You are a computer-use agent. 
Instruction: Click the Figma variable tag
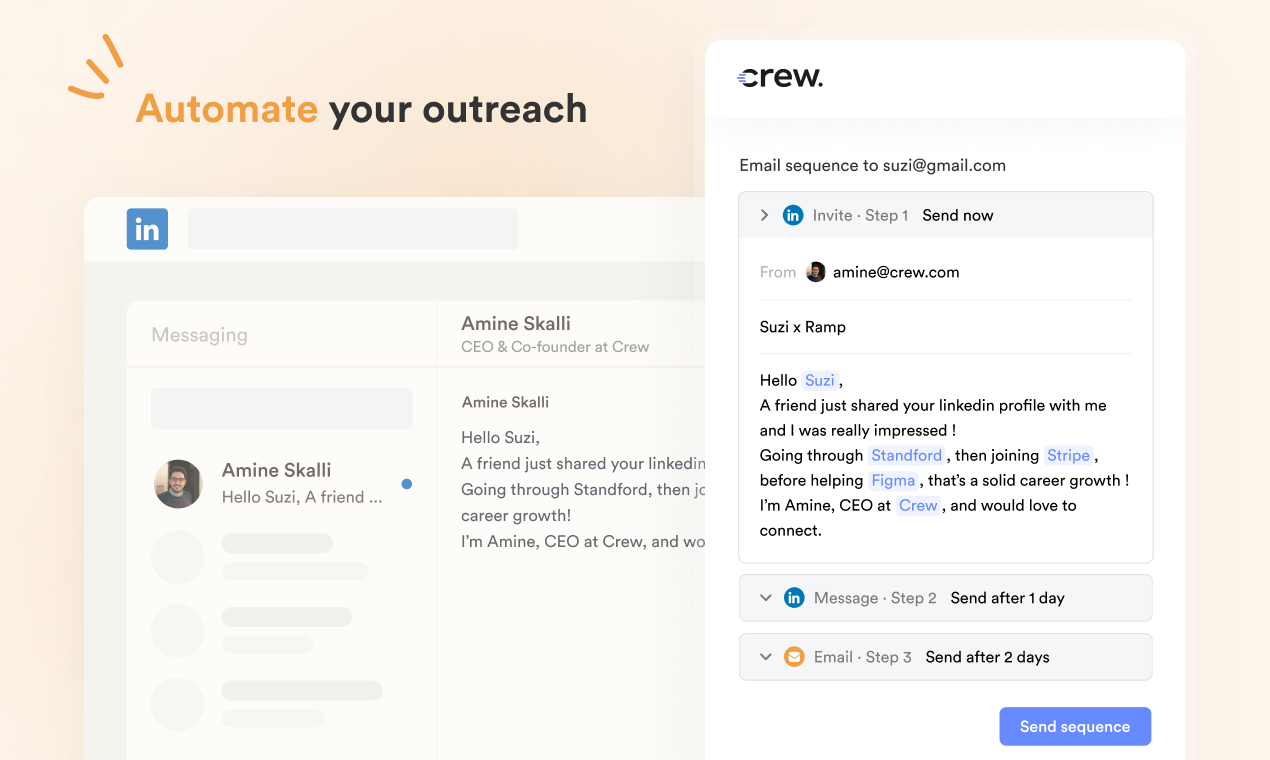tap(893, 480)
